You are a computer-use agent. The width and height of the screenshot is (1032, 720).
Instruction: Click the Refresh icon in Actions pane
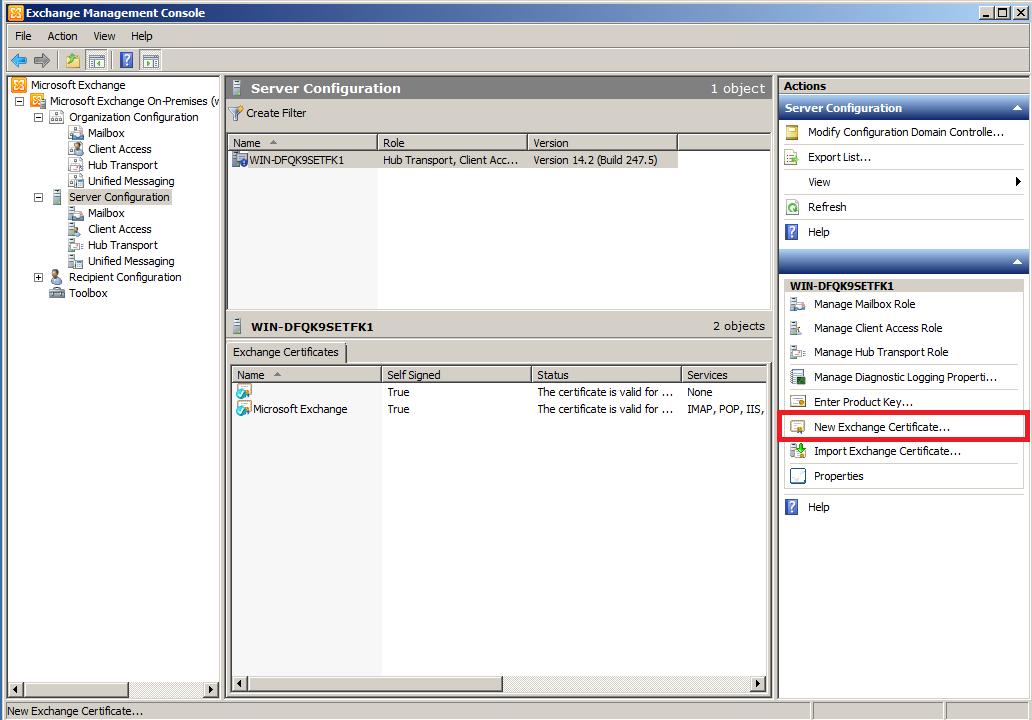pyautogui.click(x=792, y=207)
